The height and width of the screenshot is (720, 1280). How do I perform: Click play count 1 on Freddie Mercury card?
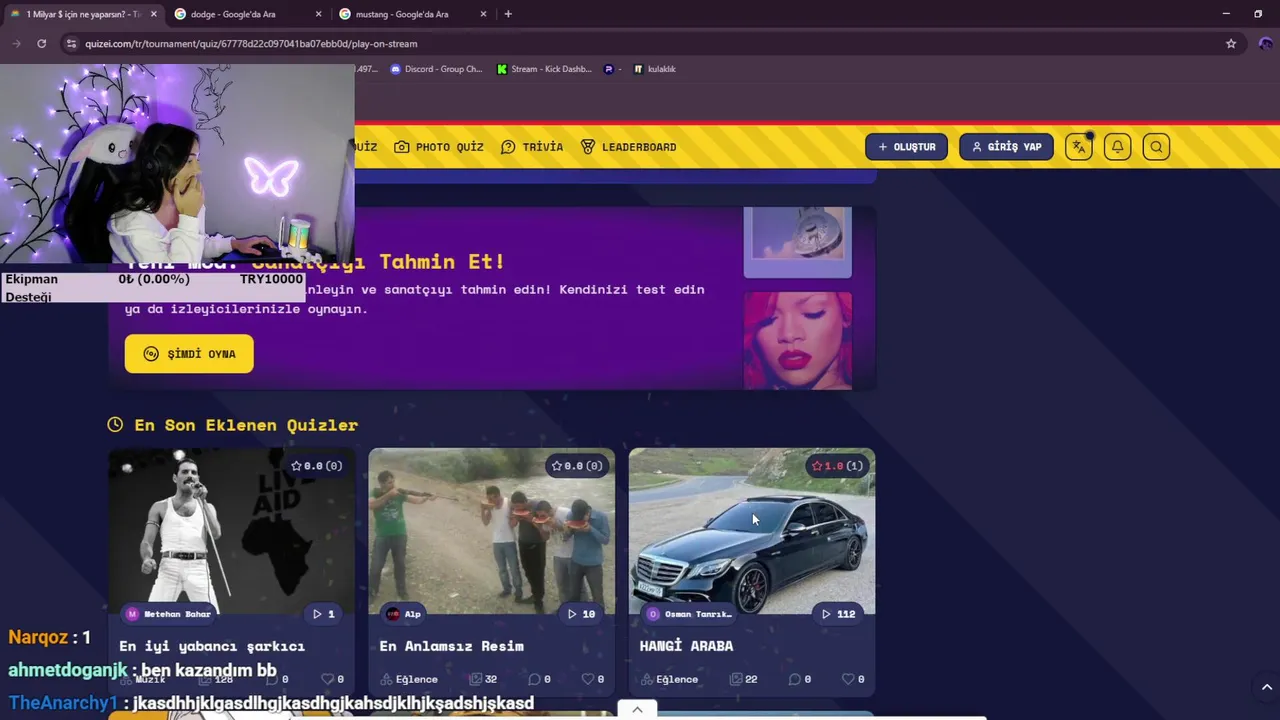coord(323,614)
